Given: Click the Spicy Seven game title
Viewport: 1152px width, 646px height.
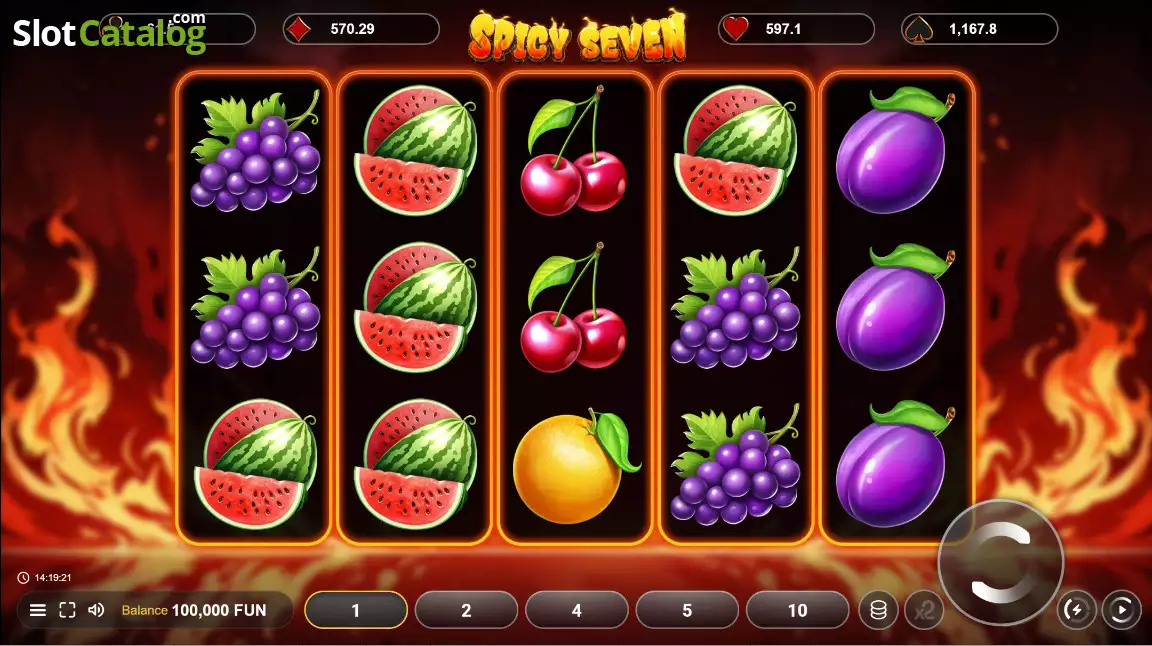Looking at the screenshot, I should tap(577, 35).
